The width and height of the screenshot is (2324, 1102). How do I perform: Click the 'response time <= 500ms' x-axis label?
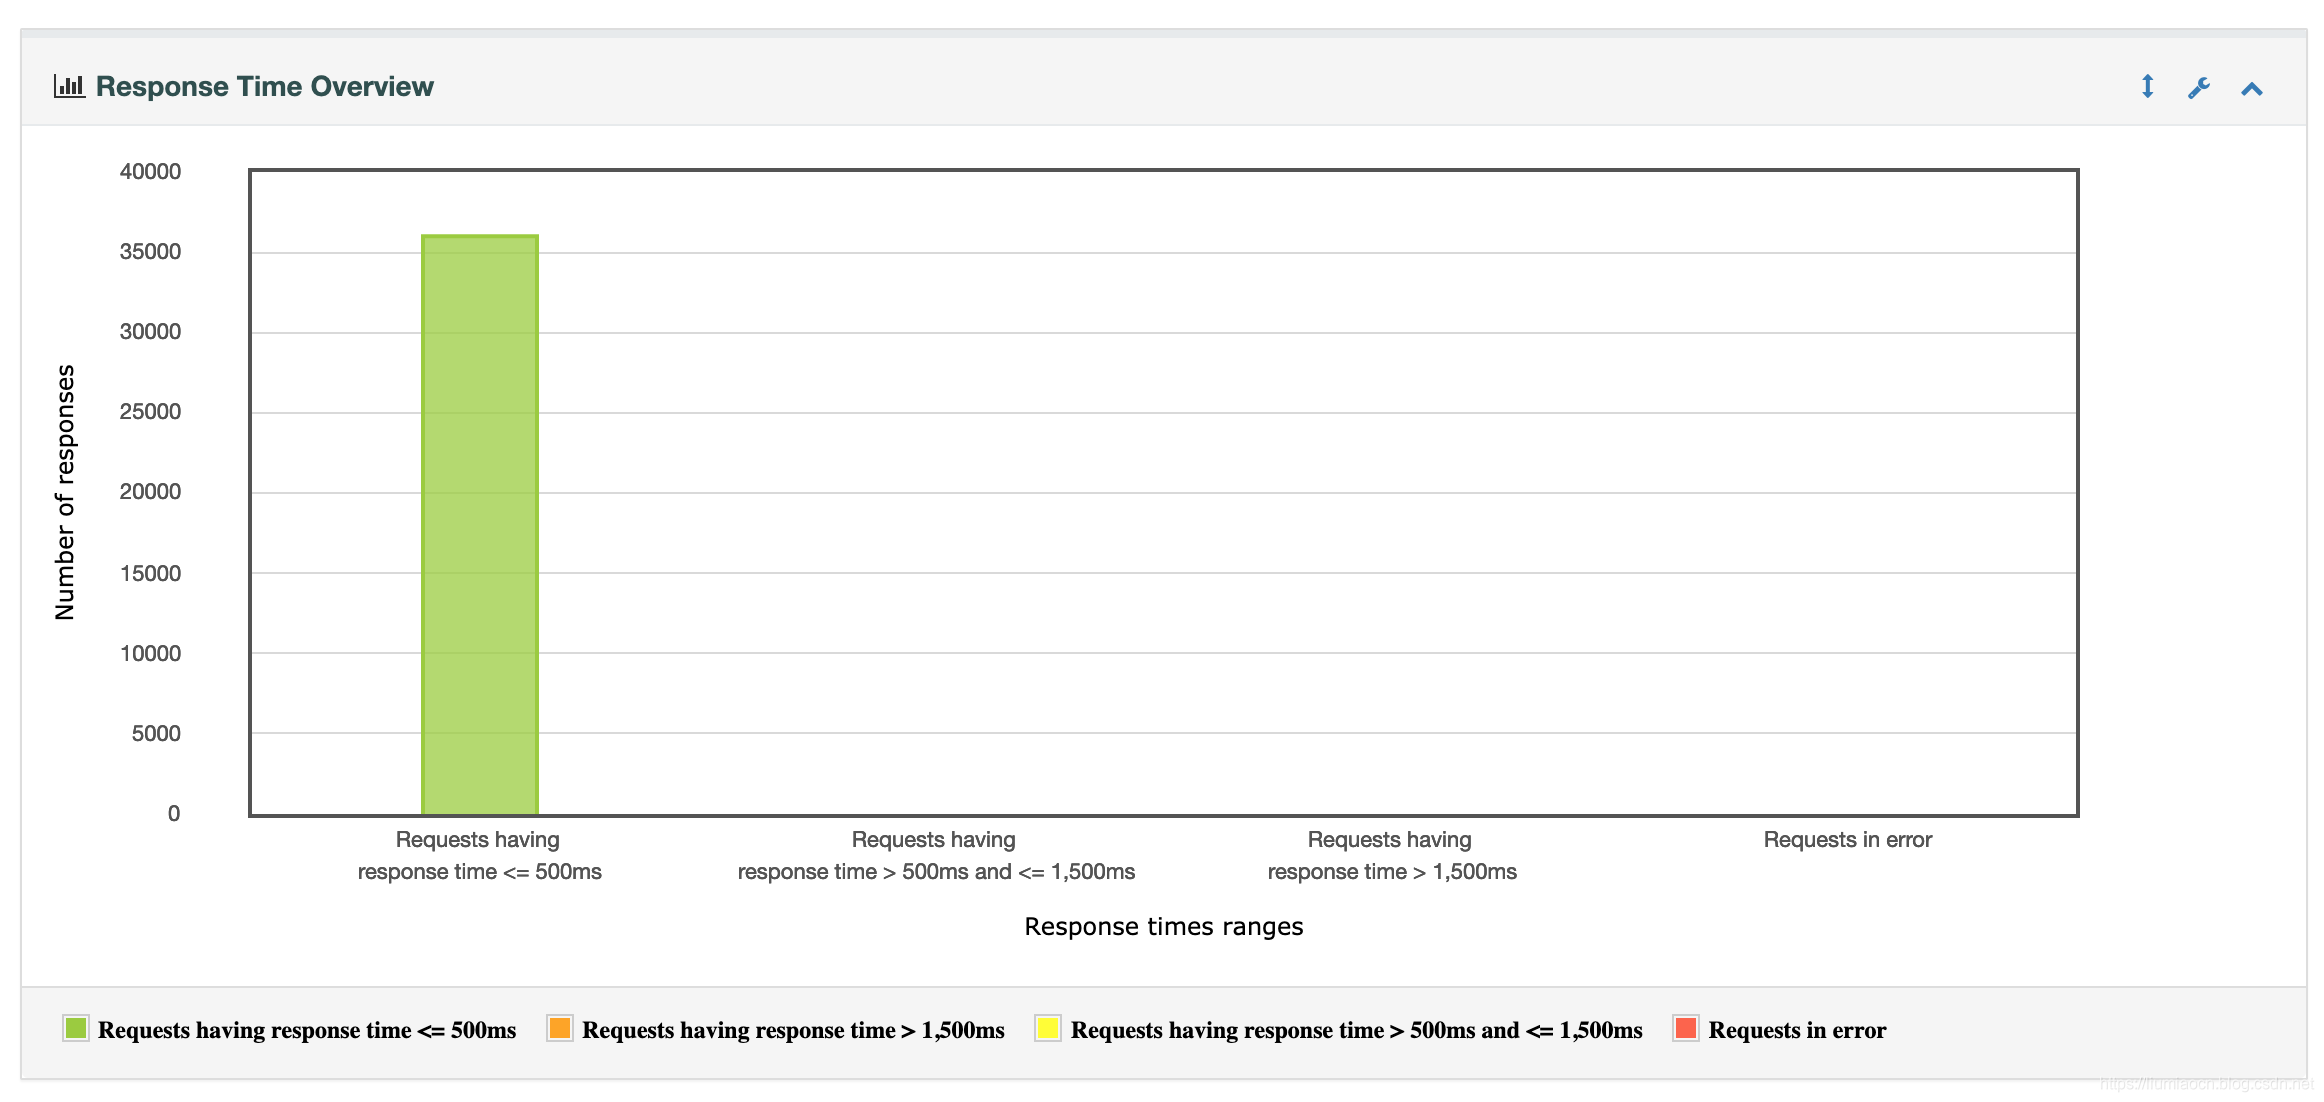click(480, 871)
